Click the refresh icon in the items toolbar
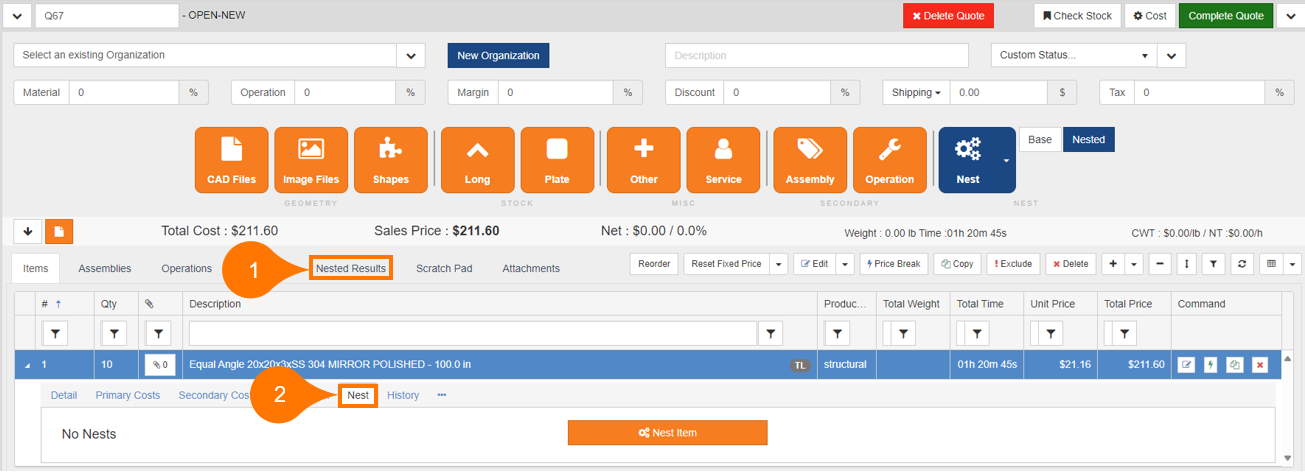 [x=1240, y=264]
